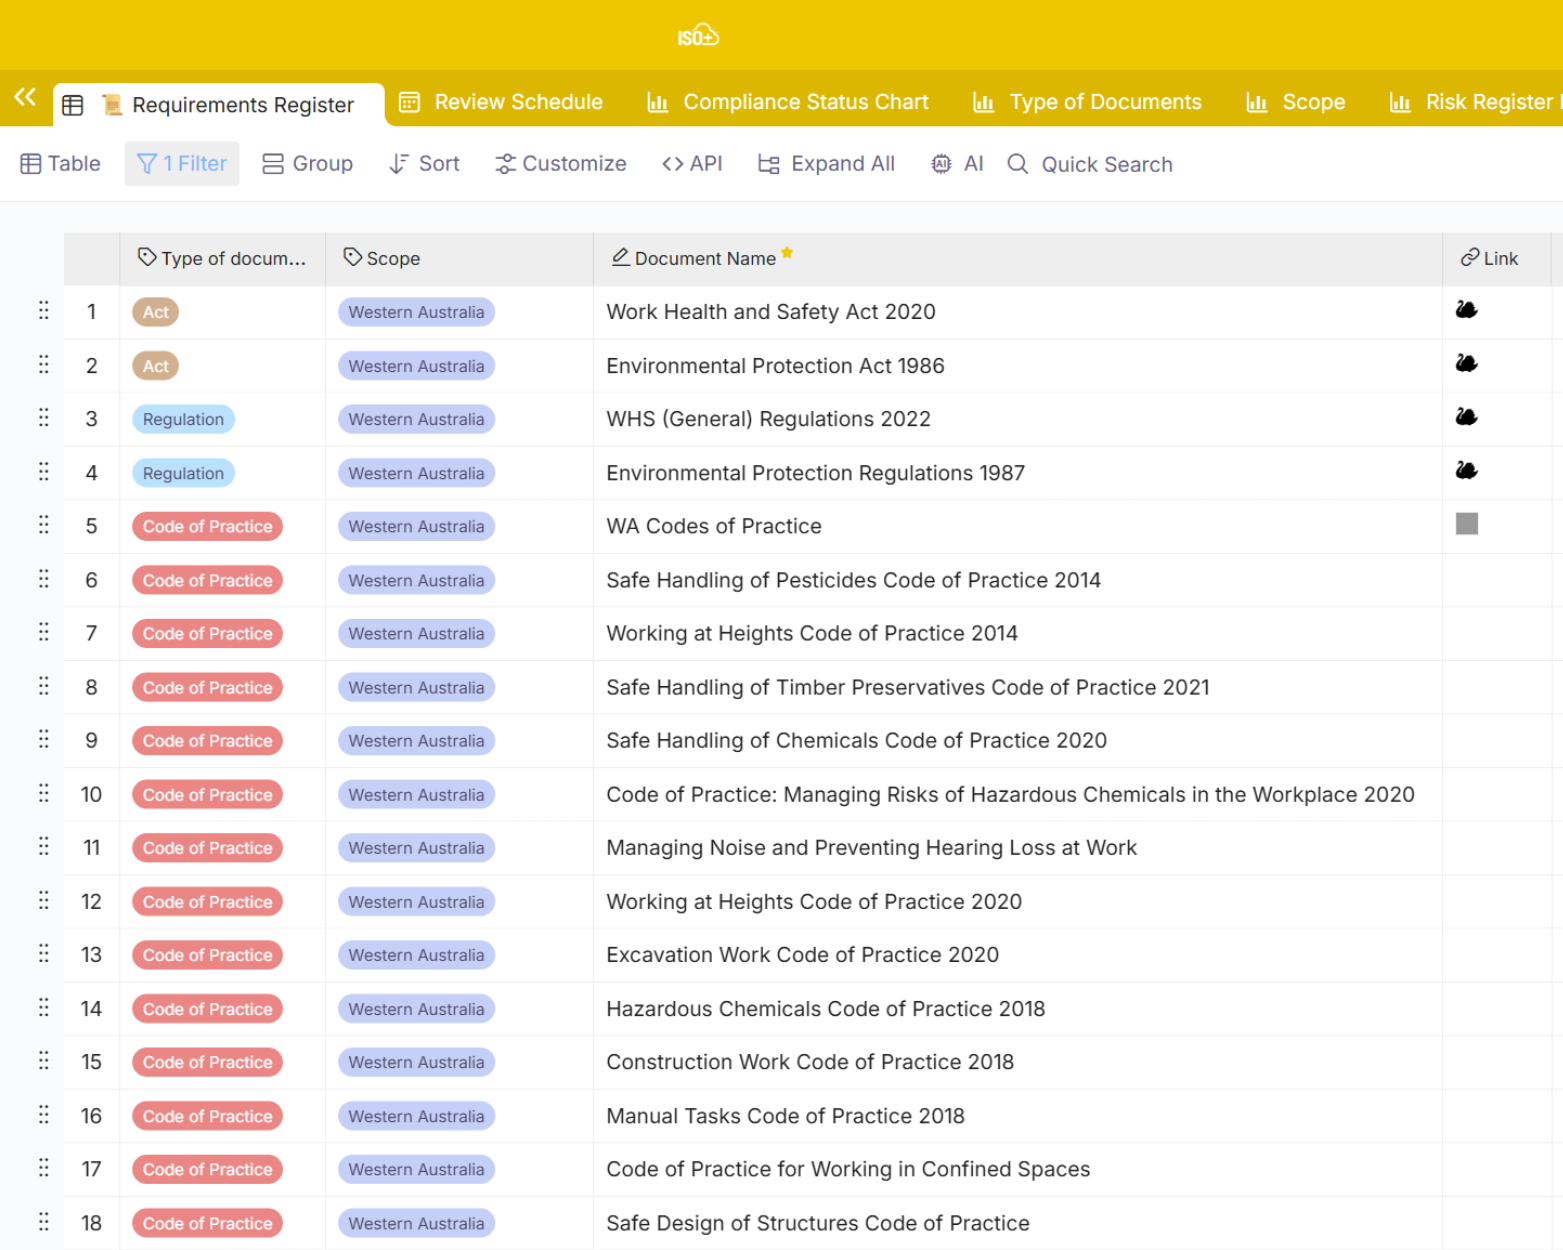Click the Quick Search field

1105,165
